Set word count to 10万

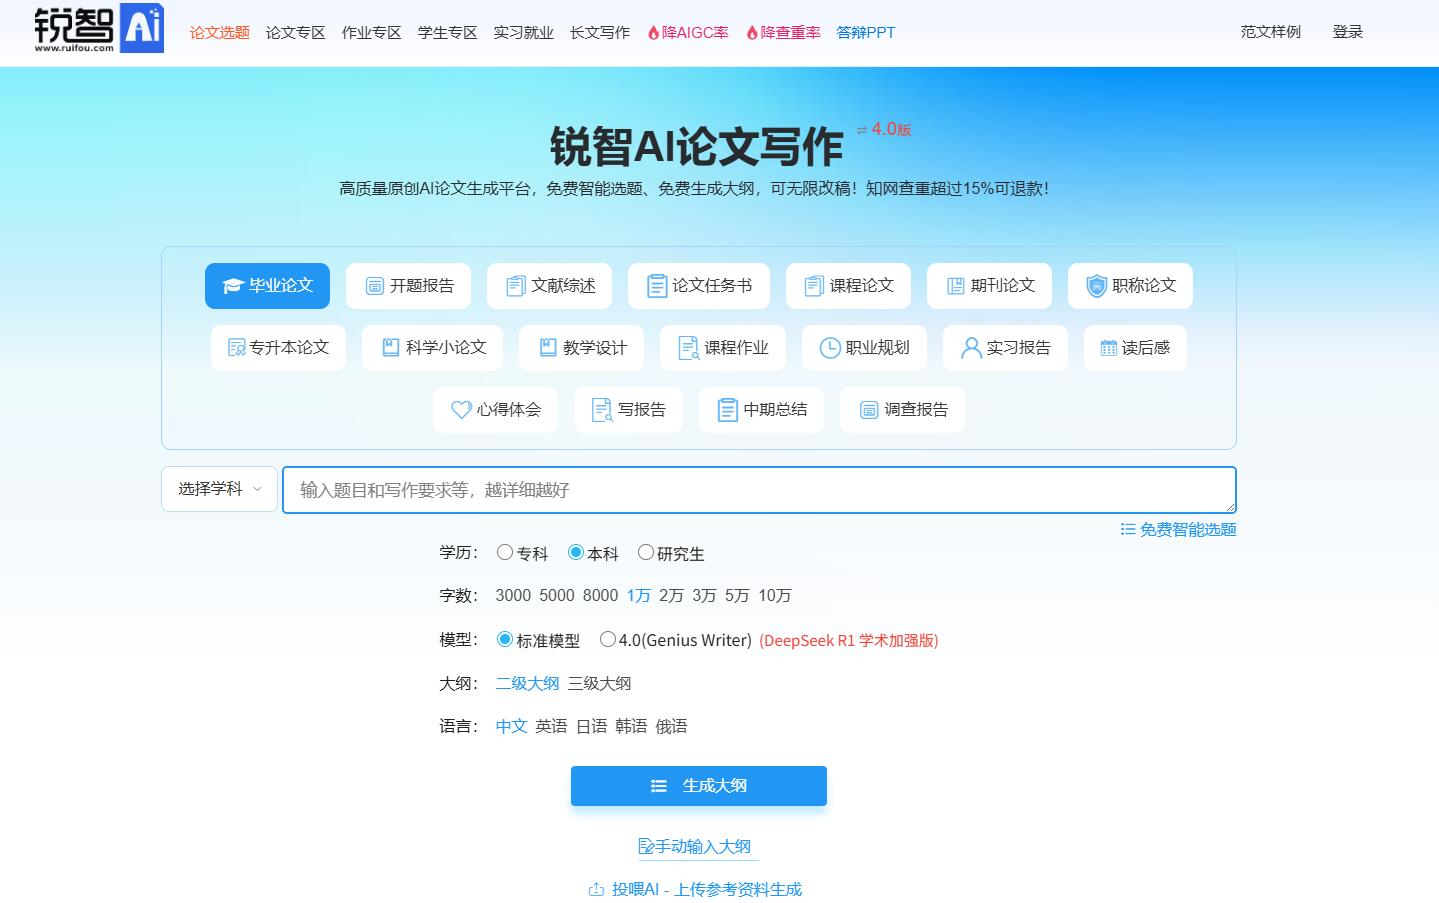775,595
